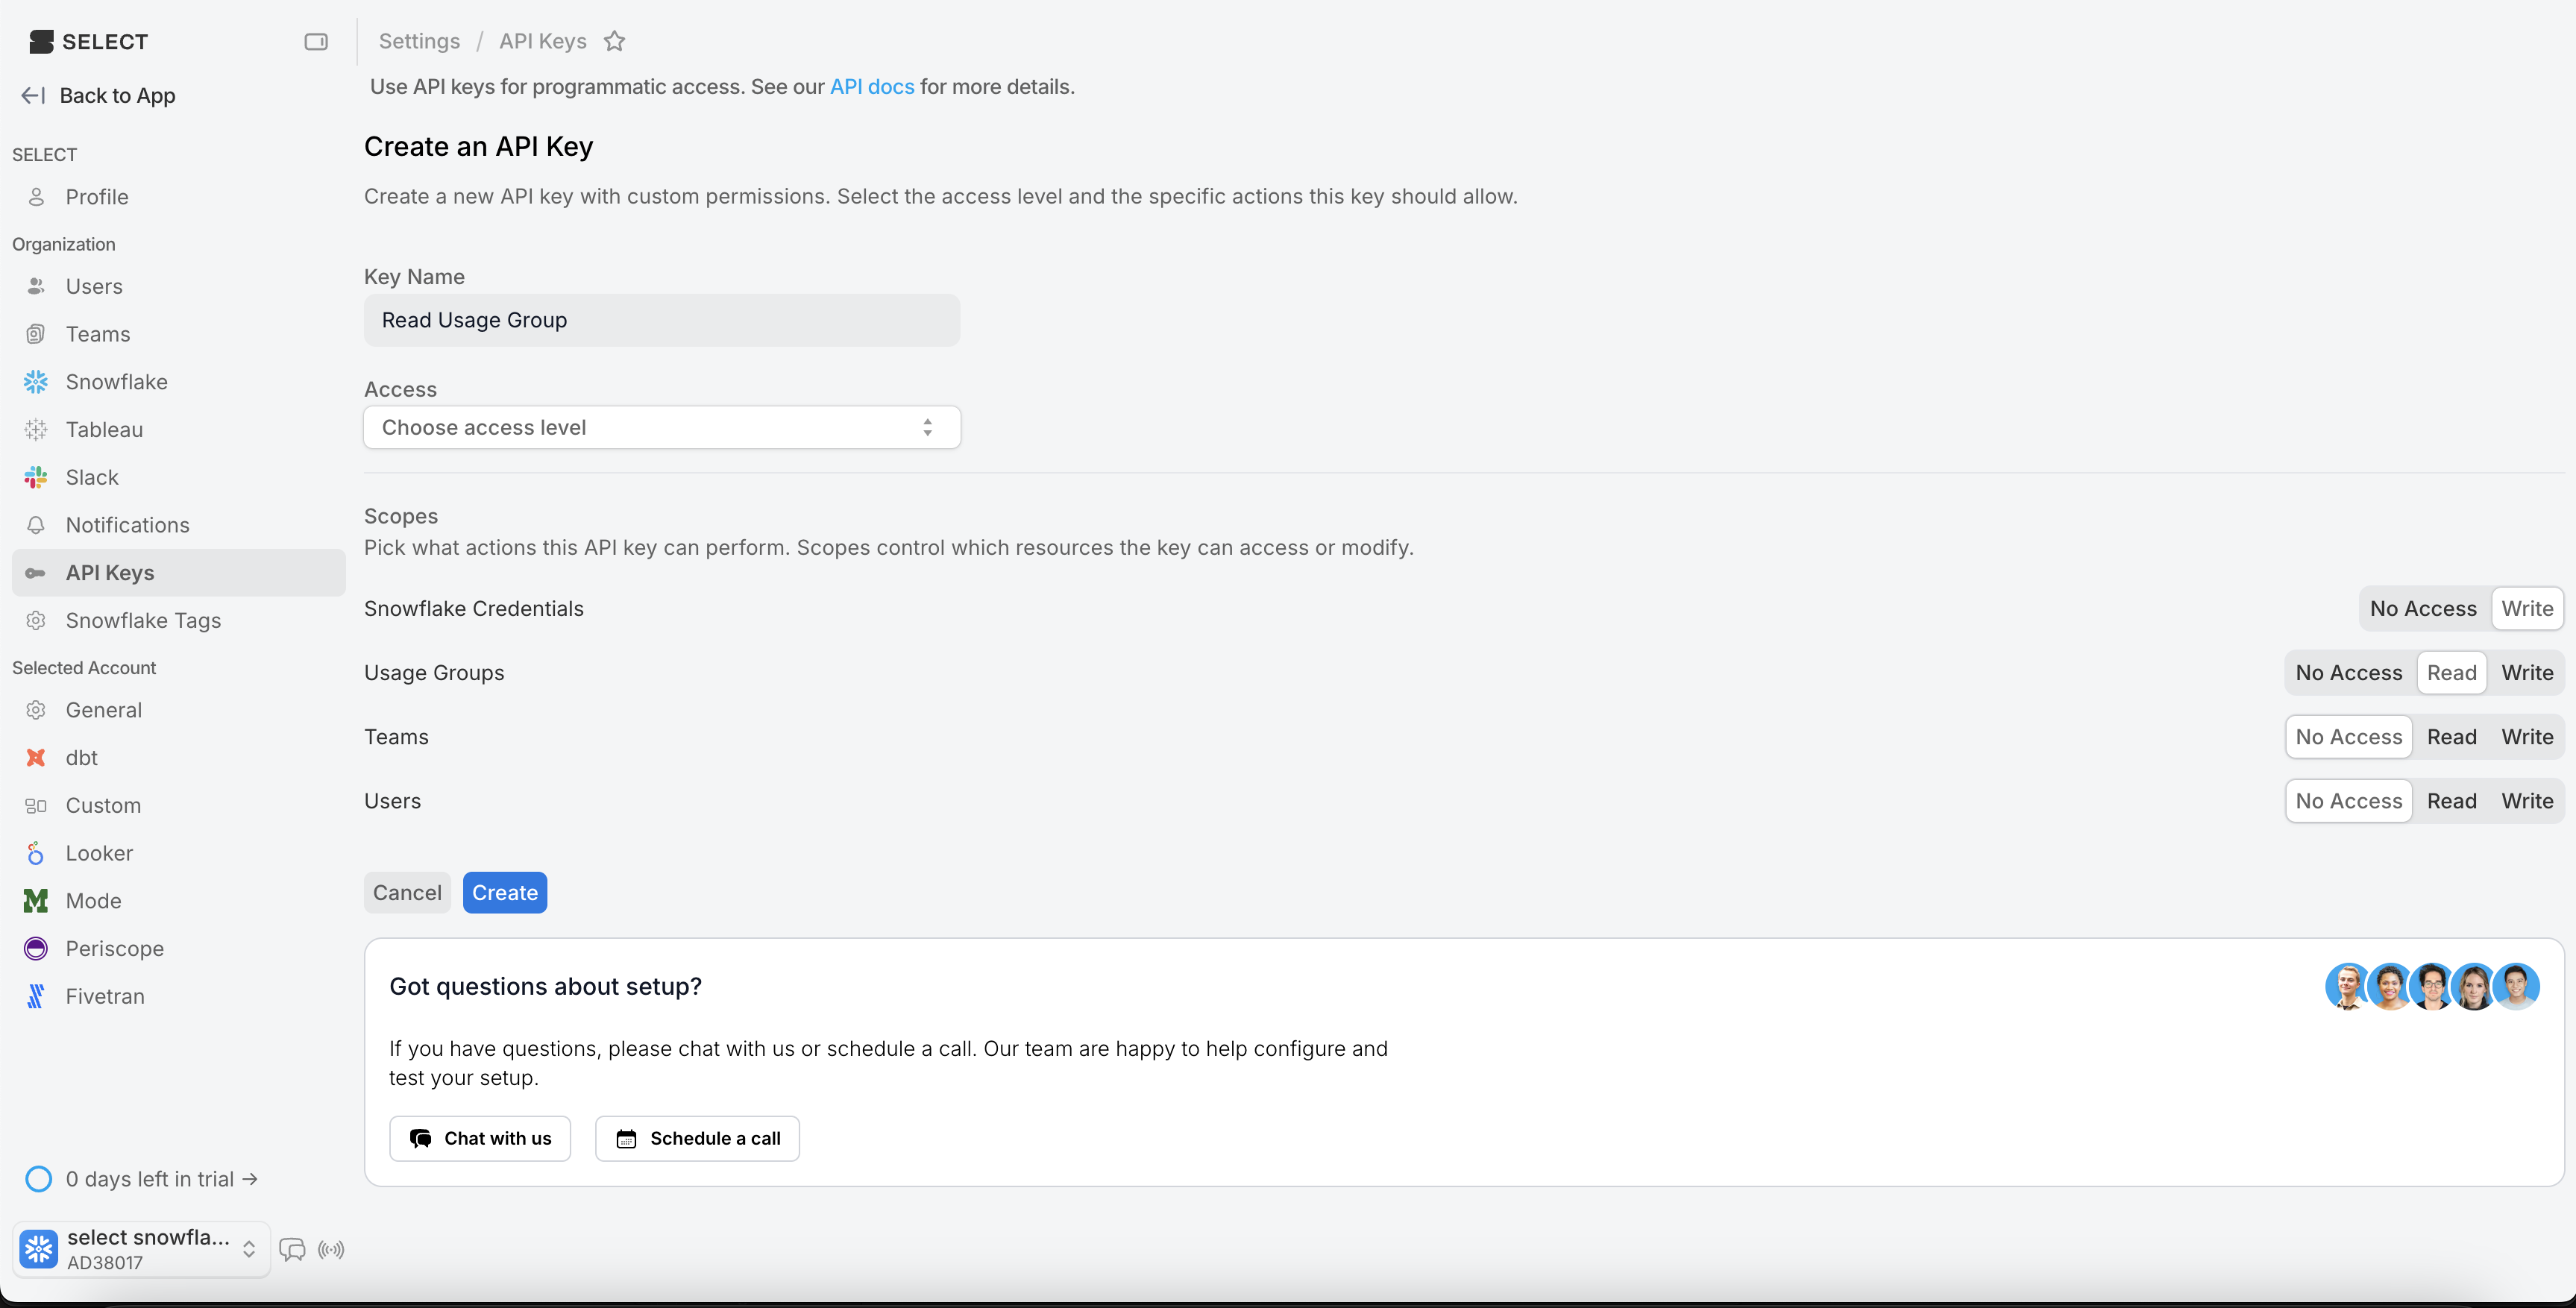Open the Choose access level dropdown
The width and height of the screenshot is (2576, 1308).
pos(661,427)
